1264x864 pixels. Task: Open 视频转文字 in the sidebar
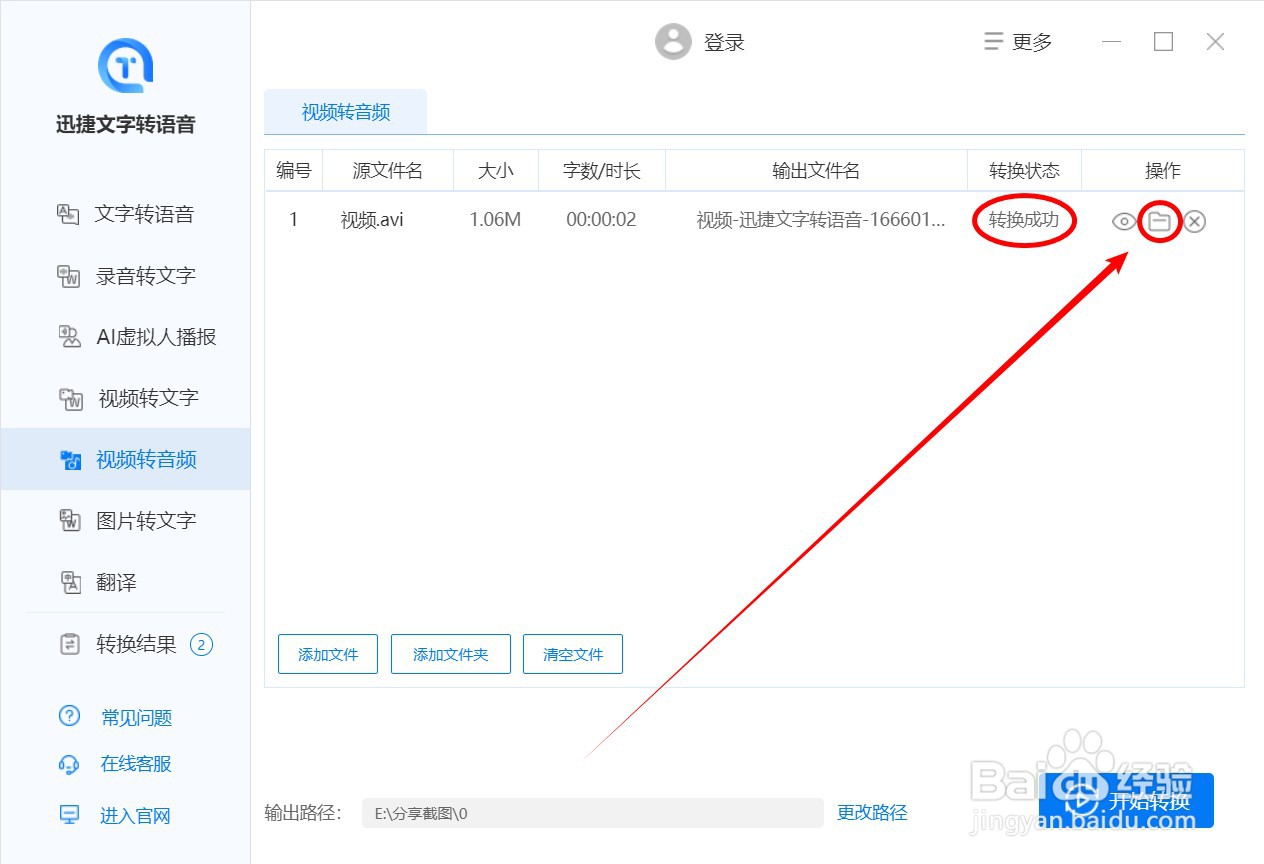point(125,398)
